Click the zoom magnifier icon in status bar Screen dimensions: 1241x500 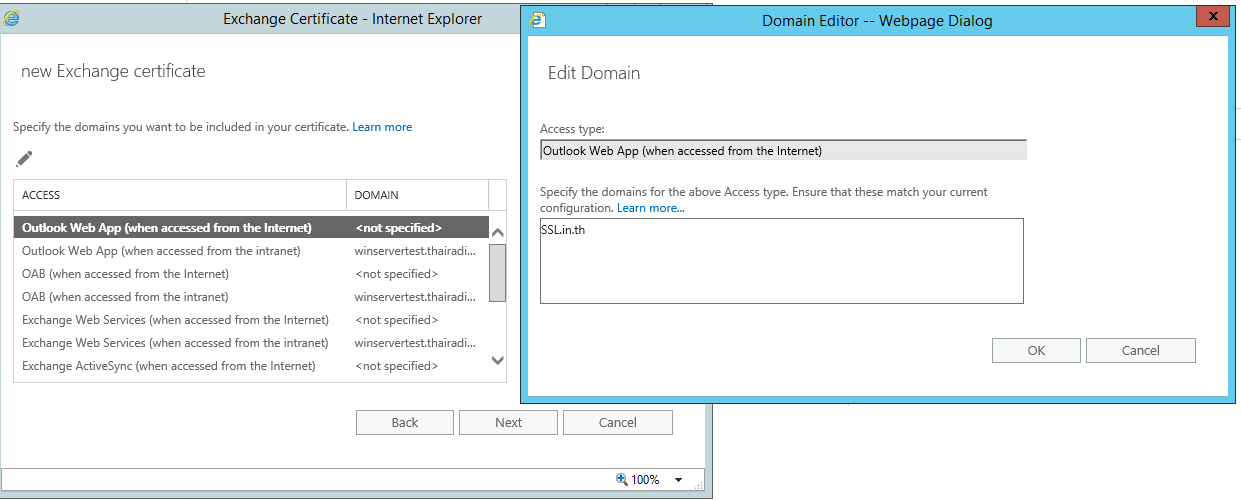click(x=621, y=479)
